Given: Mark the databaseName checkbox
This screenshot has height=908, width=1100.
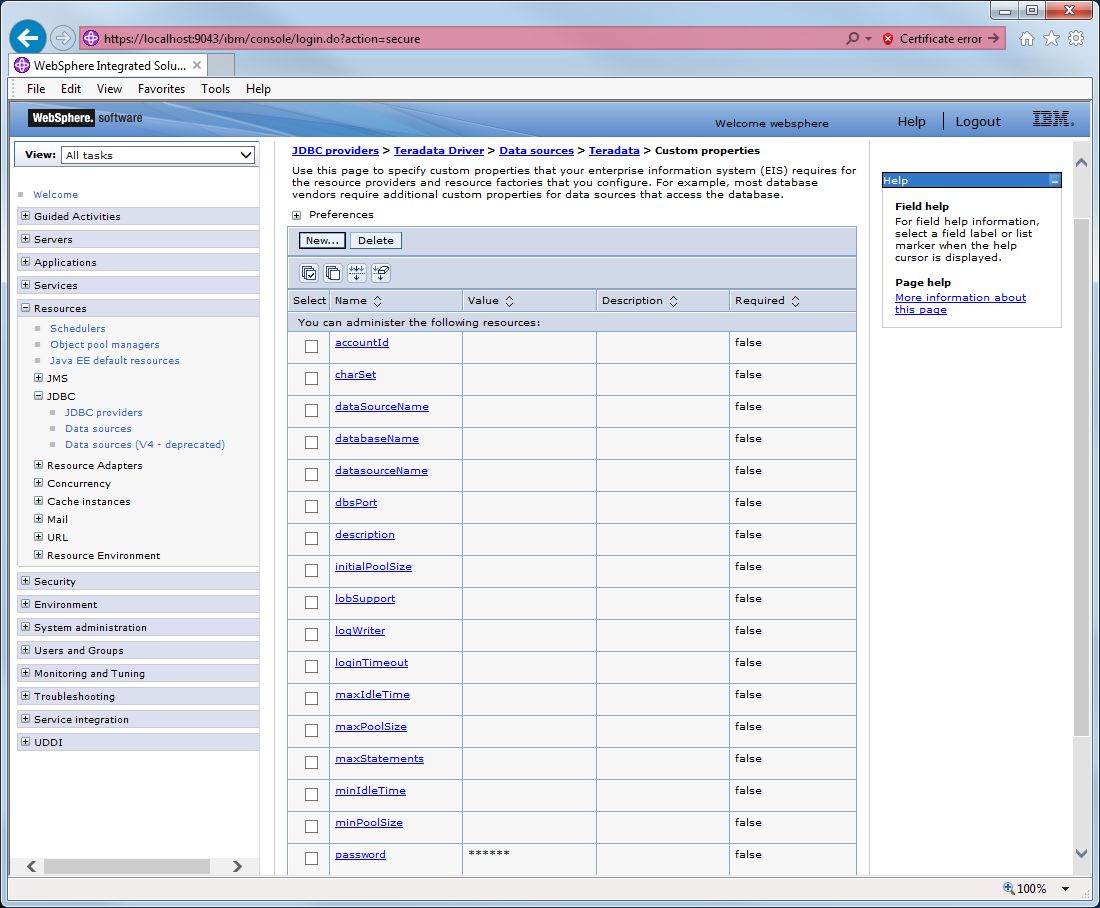Looking at the screenshot, I should pos(311,443).
